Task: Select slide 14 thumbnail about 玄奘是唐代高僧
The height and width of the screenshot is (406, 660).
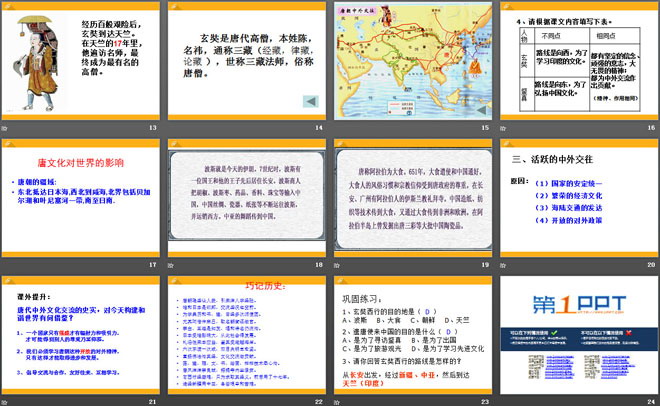Action: [x=247, y=61]
